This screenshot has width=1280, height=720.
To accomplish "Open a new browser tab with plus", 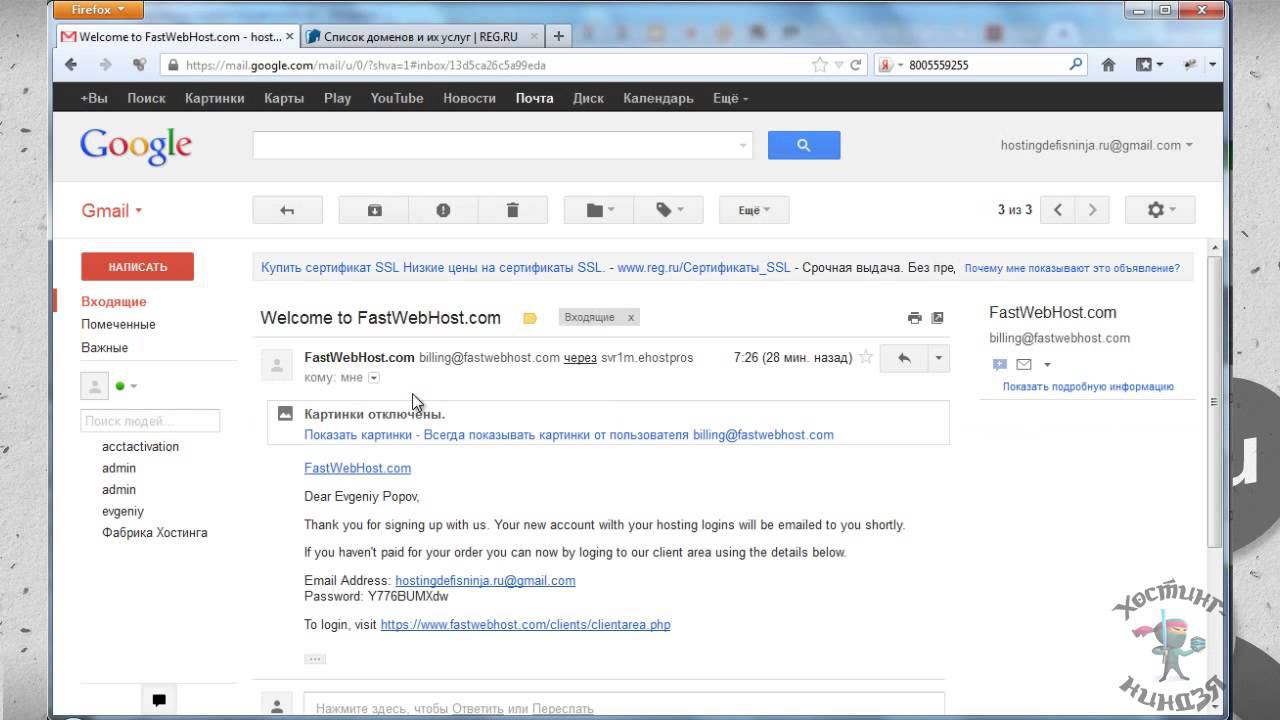I will click(559, 37).
